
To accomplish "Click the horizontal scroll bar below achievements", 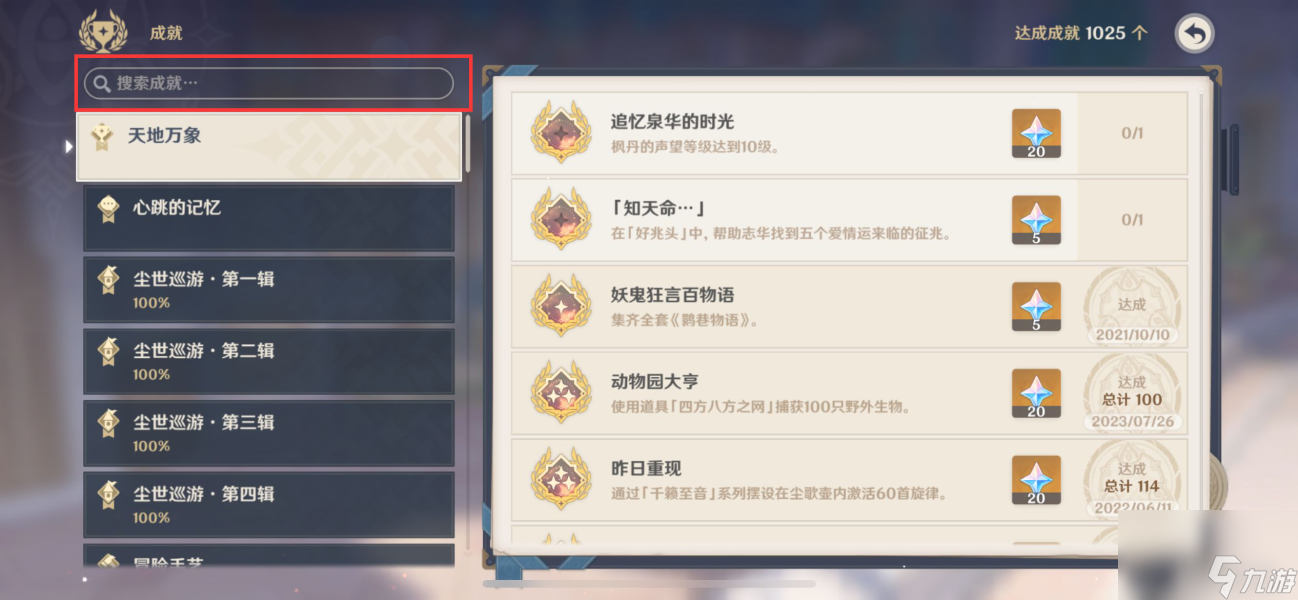I will tap(648, 583).
